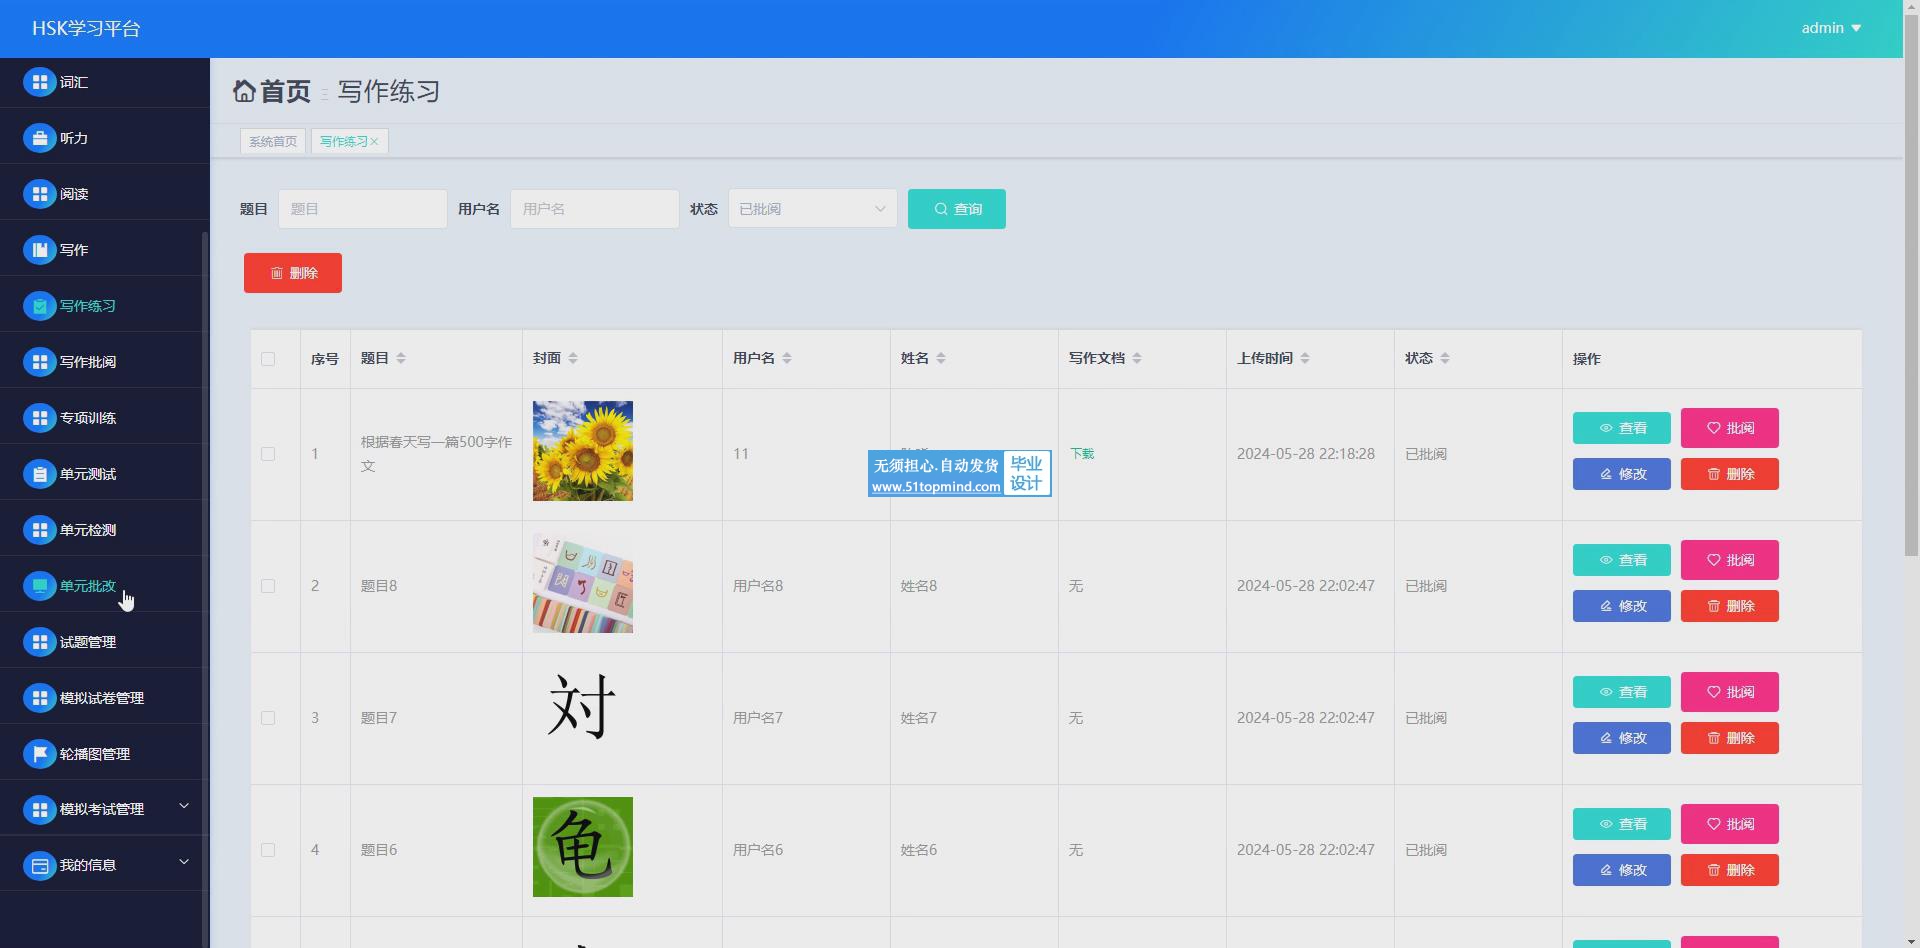Focus the 题目 search input
Viewport: 1920px width, 948px height.
tap(363, 209)
